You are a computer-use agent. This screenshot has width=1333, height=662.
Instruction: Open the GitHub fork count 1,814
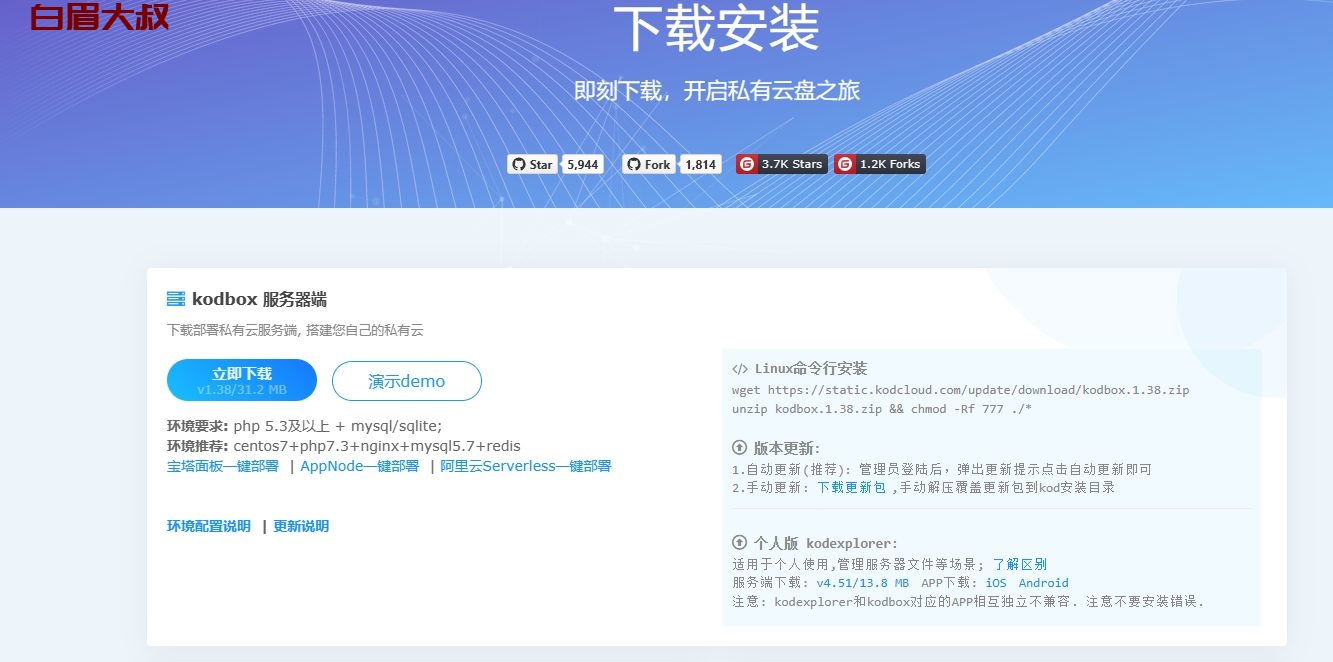[701, 164]
